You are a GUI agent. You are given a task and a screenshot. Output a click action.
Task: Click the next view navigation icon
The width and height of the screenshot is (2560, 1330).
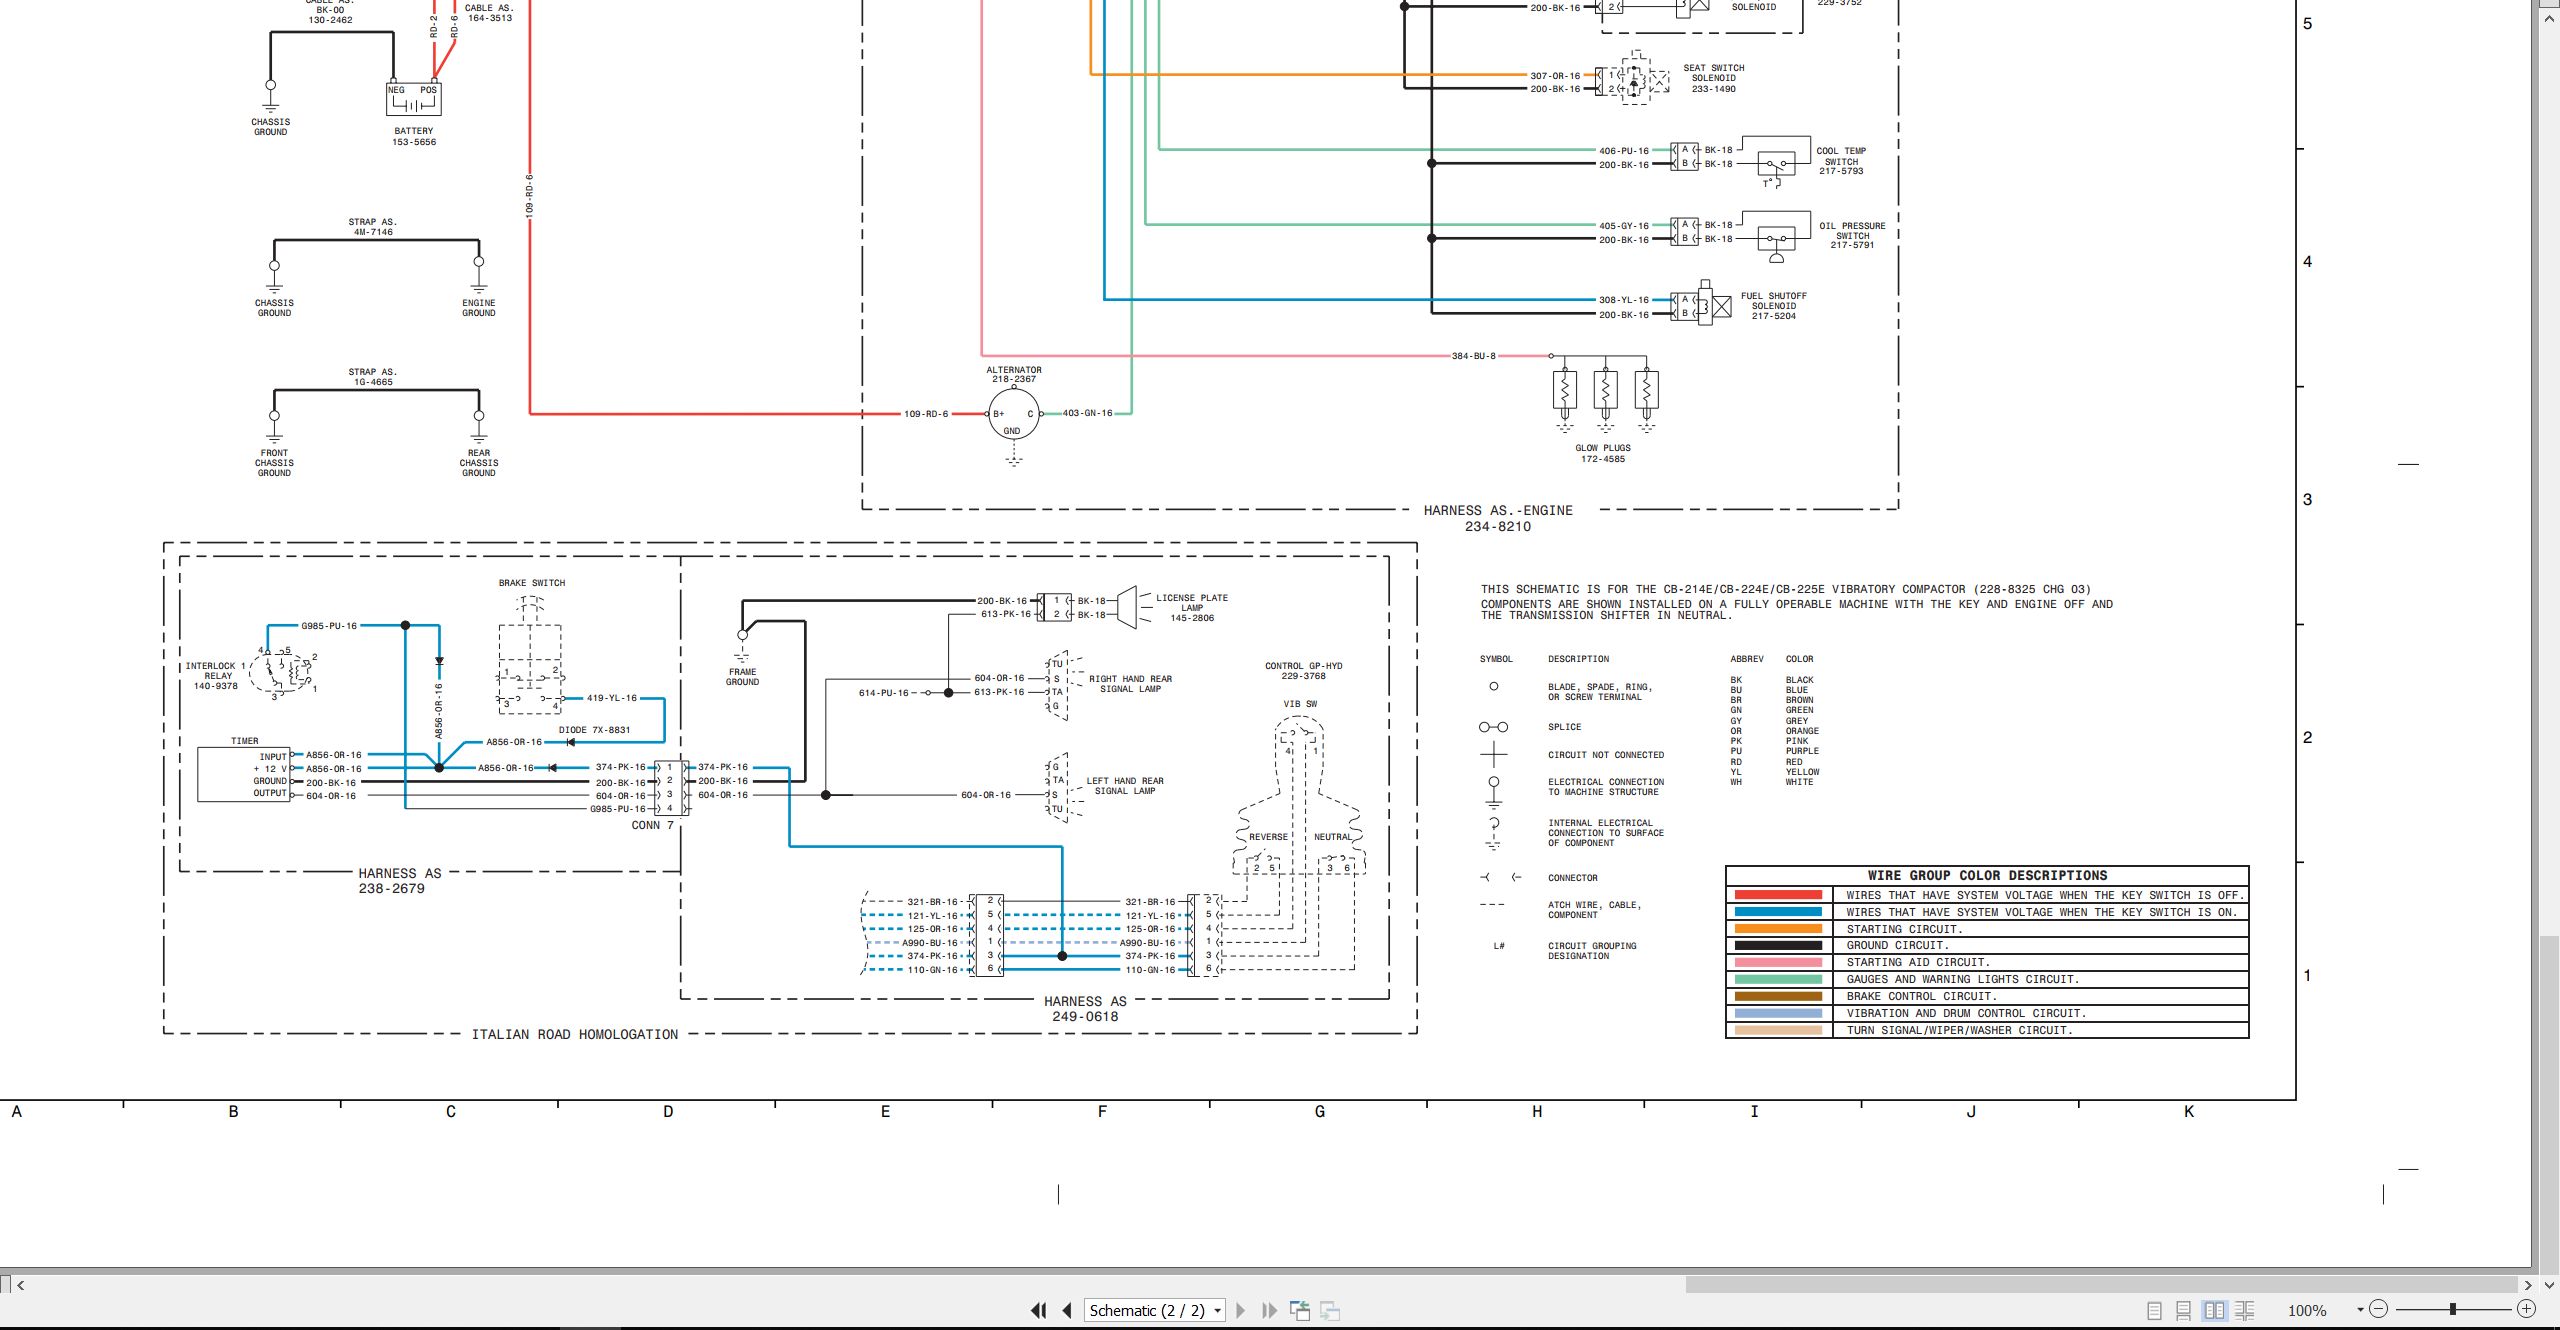[1330, 1310]
